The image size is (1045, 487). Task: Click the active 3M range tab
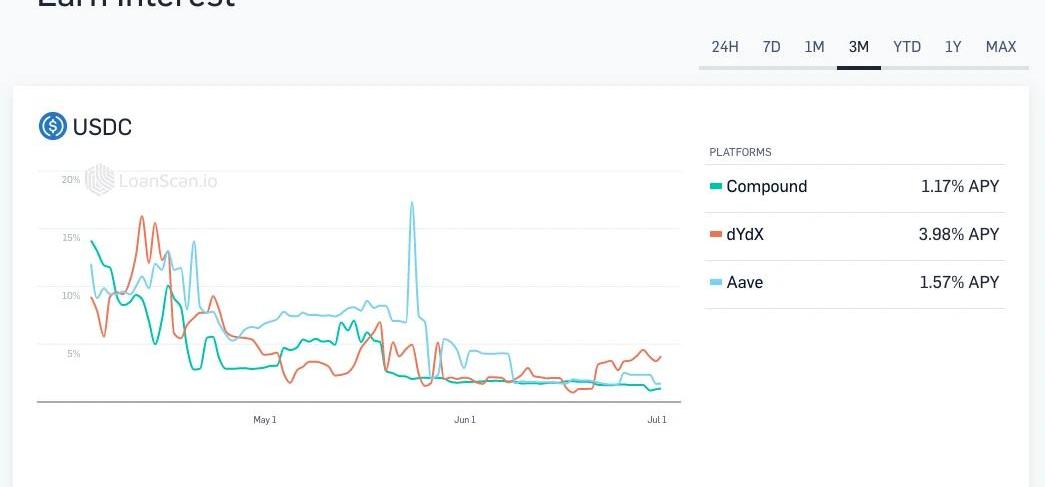pyautogui.click(x=858, y=47)
